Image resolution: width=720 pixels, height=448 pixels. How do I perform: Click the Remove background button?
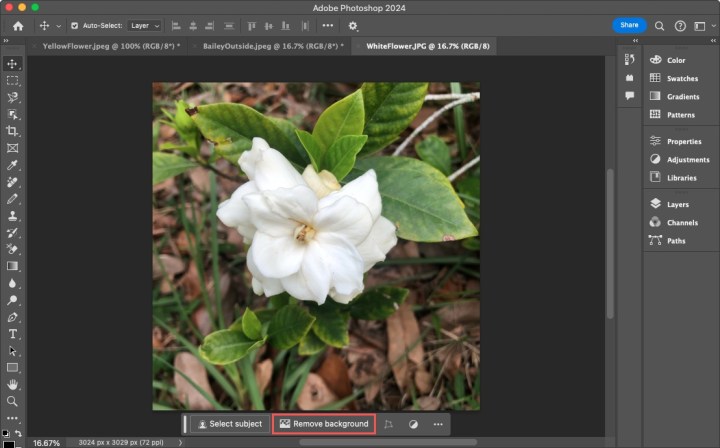tap(324, 424)
